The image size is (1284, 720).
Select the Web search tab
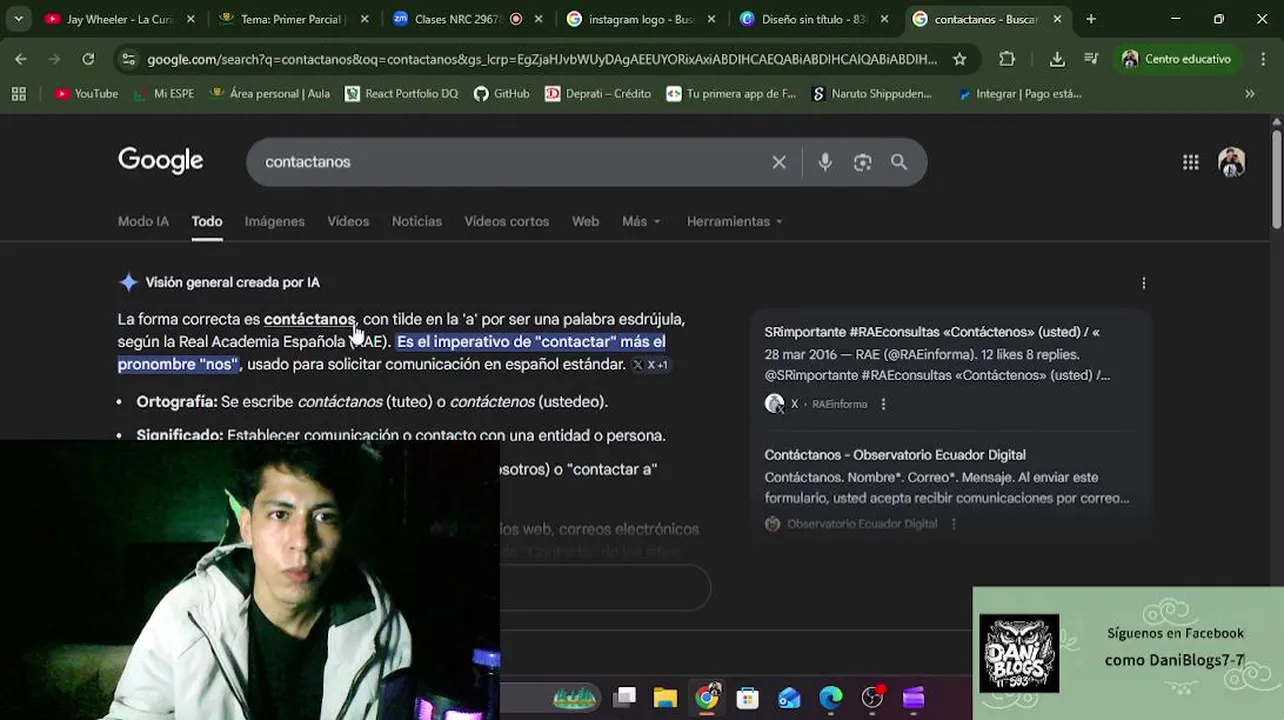(585, 221)
